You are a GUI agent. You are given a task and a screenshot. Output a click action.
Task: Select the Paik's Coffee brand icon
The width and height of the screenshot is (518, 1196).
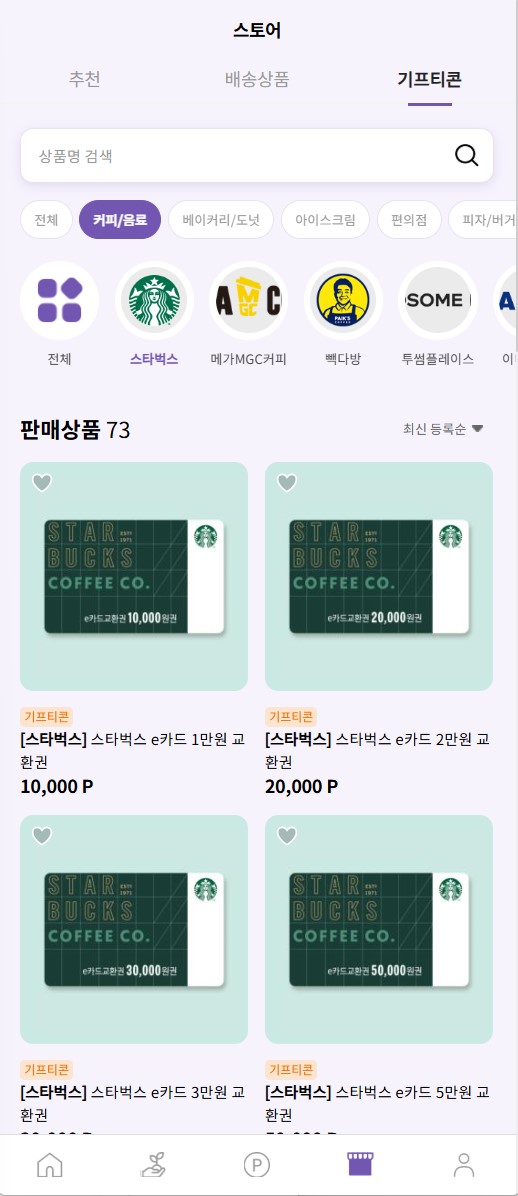(x=343, y=301)
